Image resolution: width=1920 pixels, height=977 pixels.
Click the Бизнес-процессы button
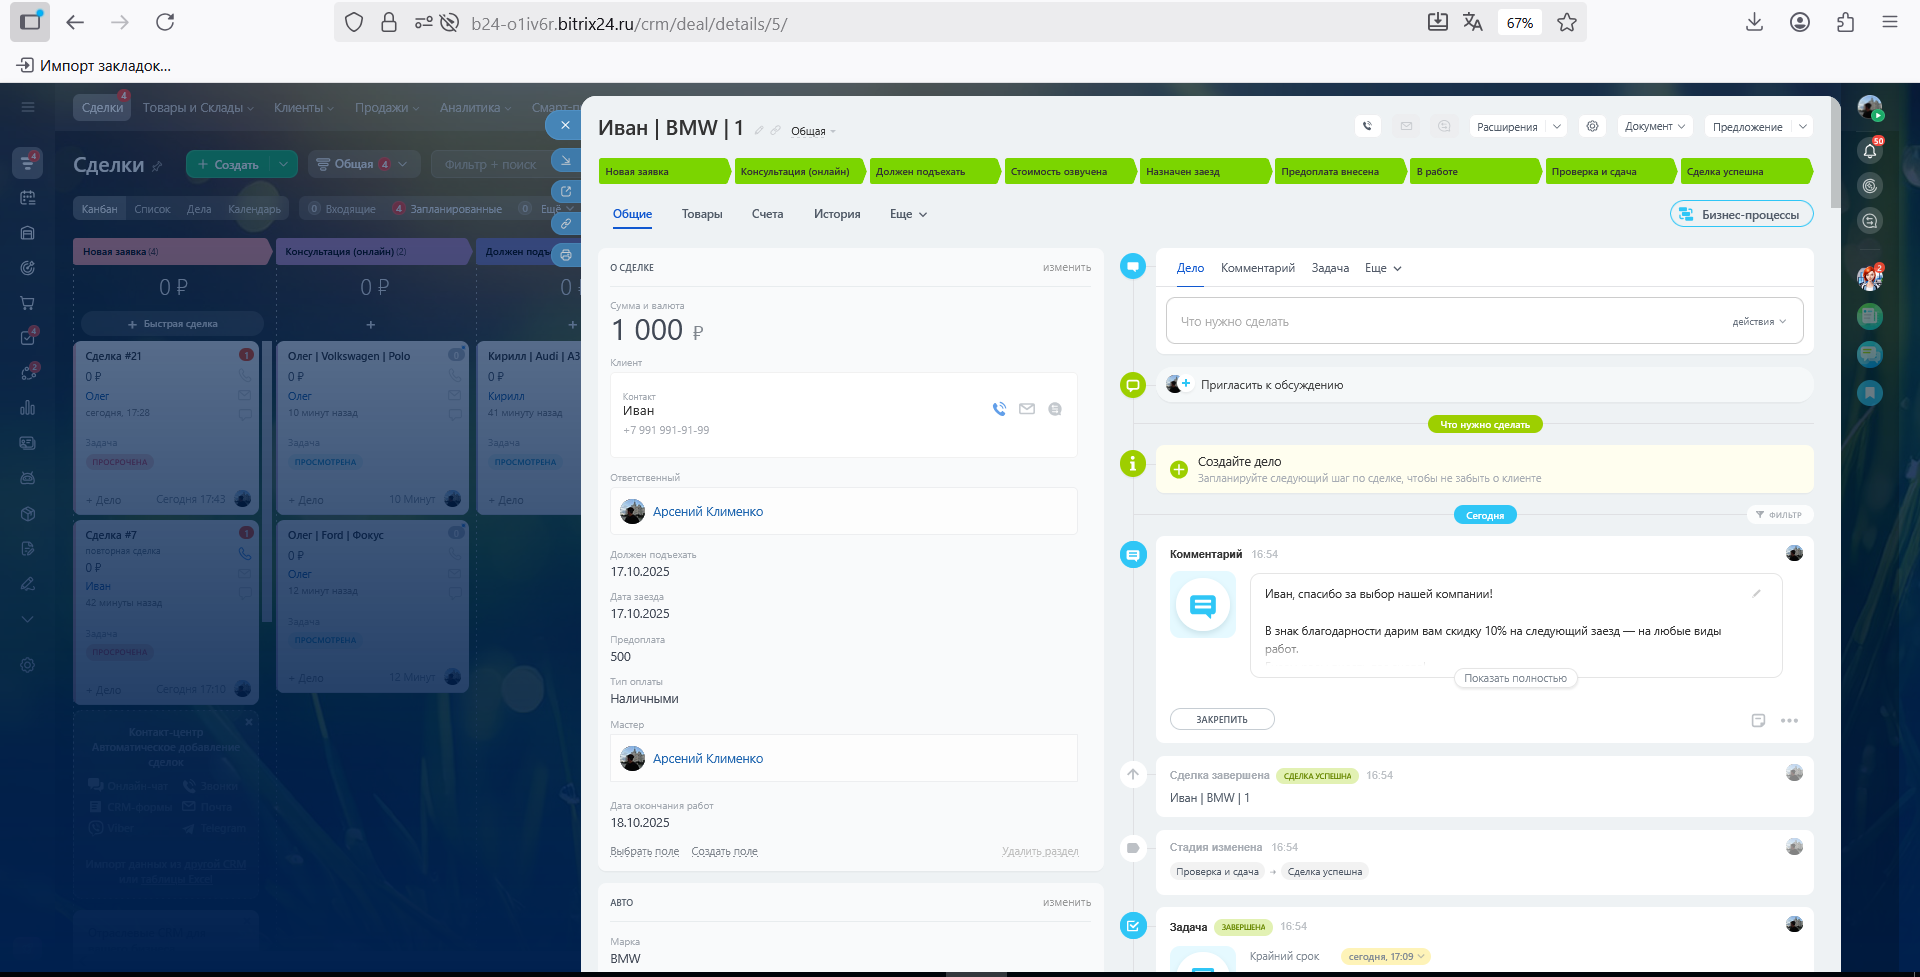point(1741,214)
